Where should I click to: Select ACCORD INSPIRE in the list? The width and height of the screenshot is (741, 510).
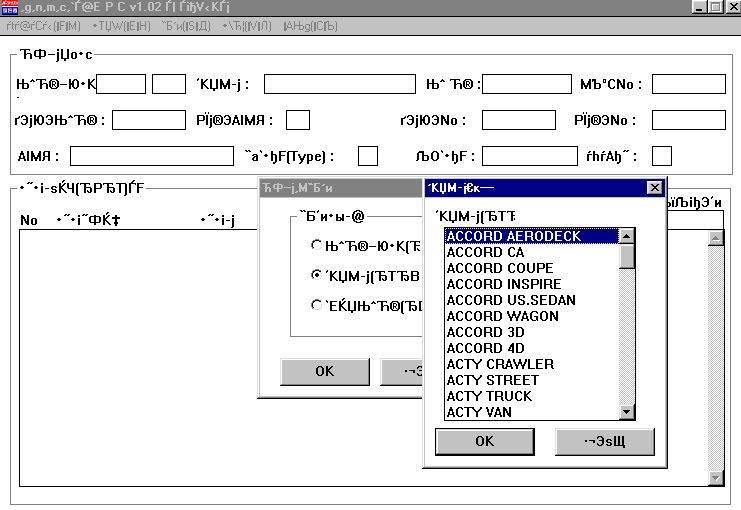532,285
